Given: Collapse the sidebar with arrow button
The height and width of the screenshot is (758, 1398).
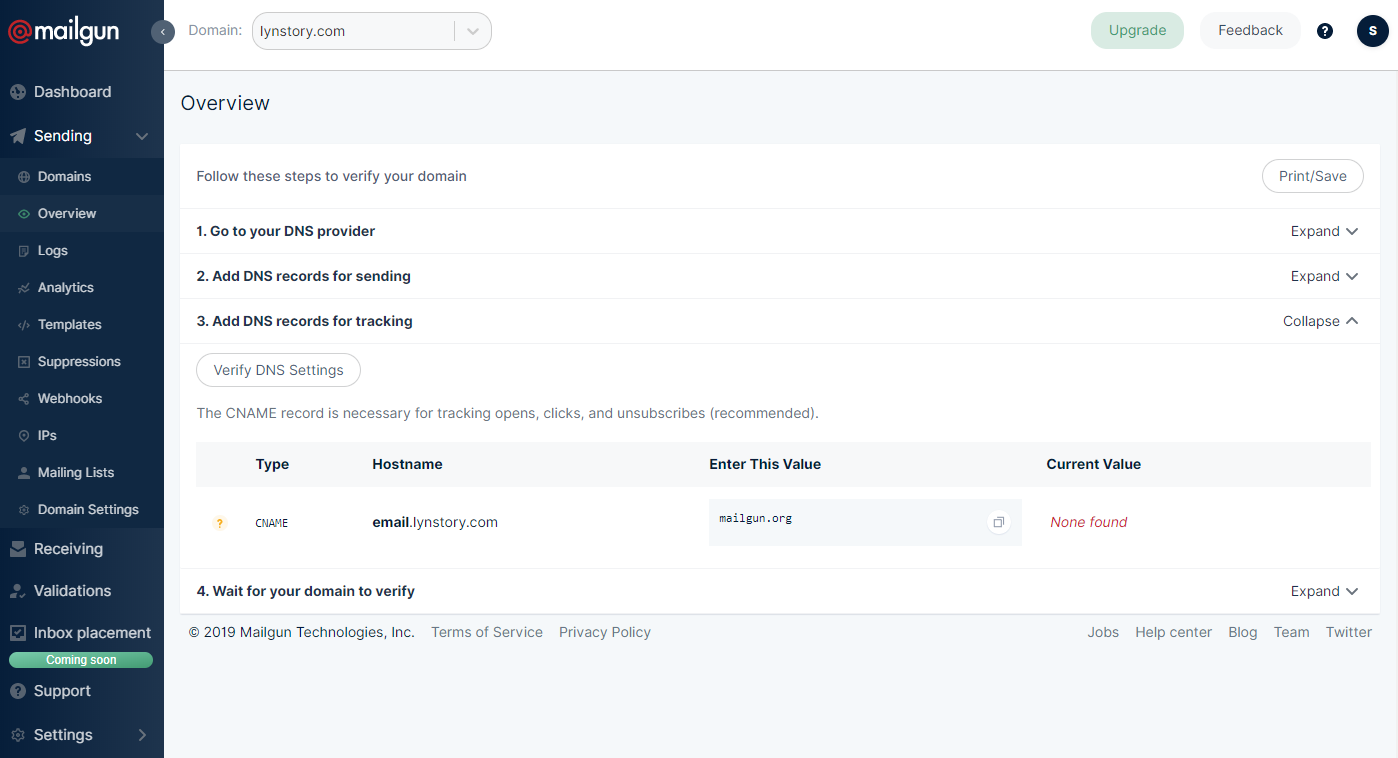Looking at the screenshot, I should 163,32.
